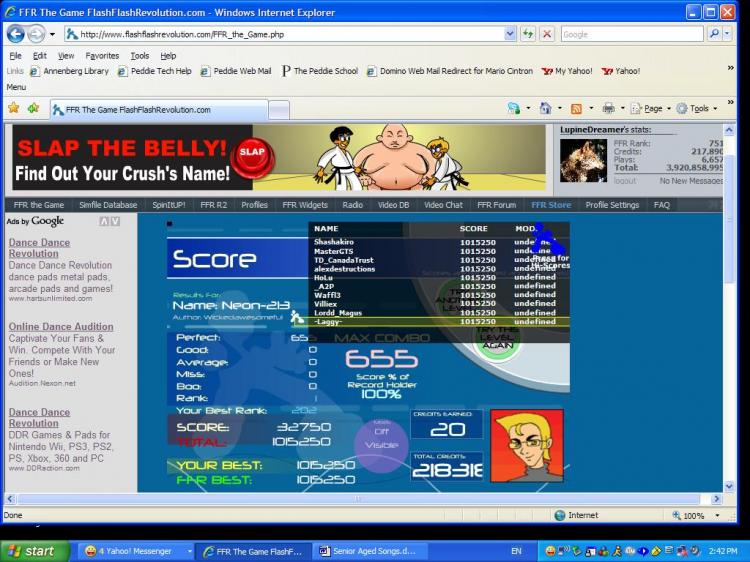Open the SpinItUP! nav item
Image resolution: width=750 pixels, height=562 pixels.
169,205
